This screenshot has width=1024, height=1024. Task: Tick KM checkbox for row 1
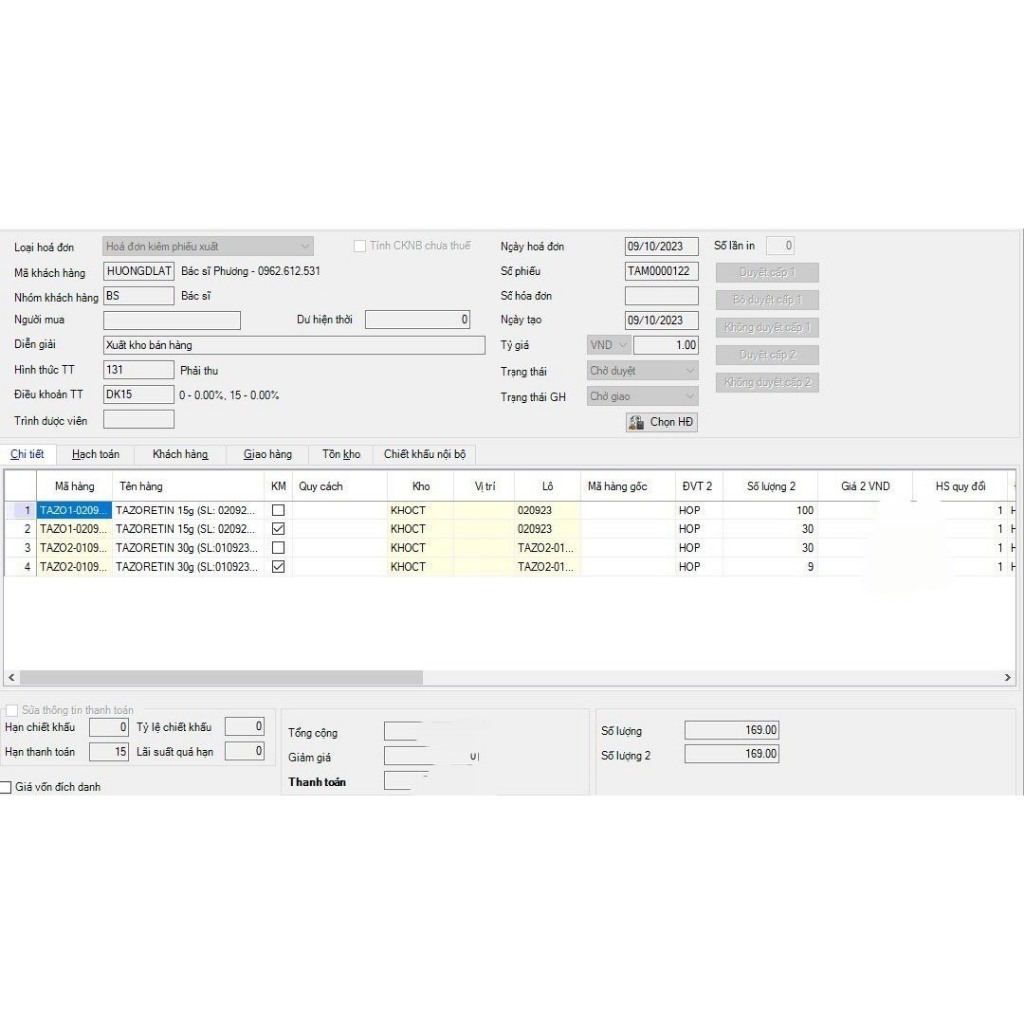tap(278, 510)
